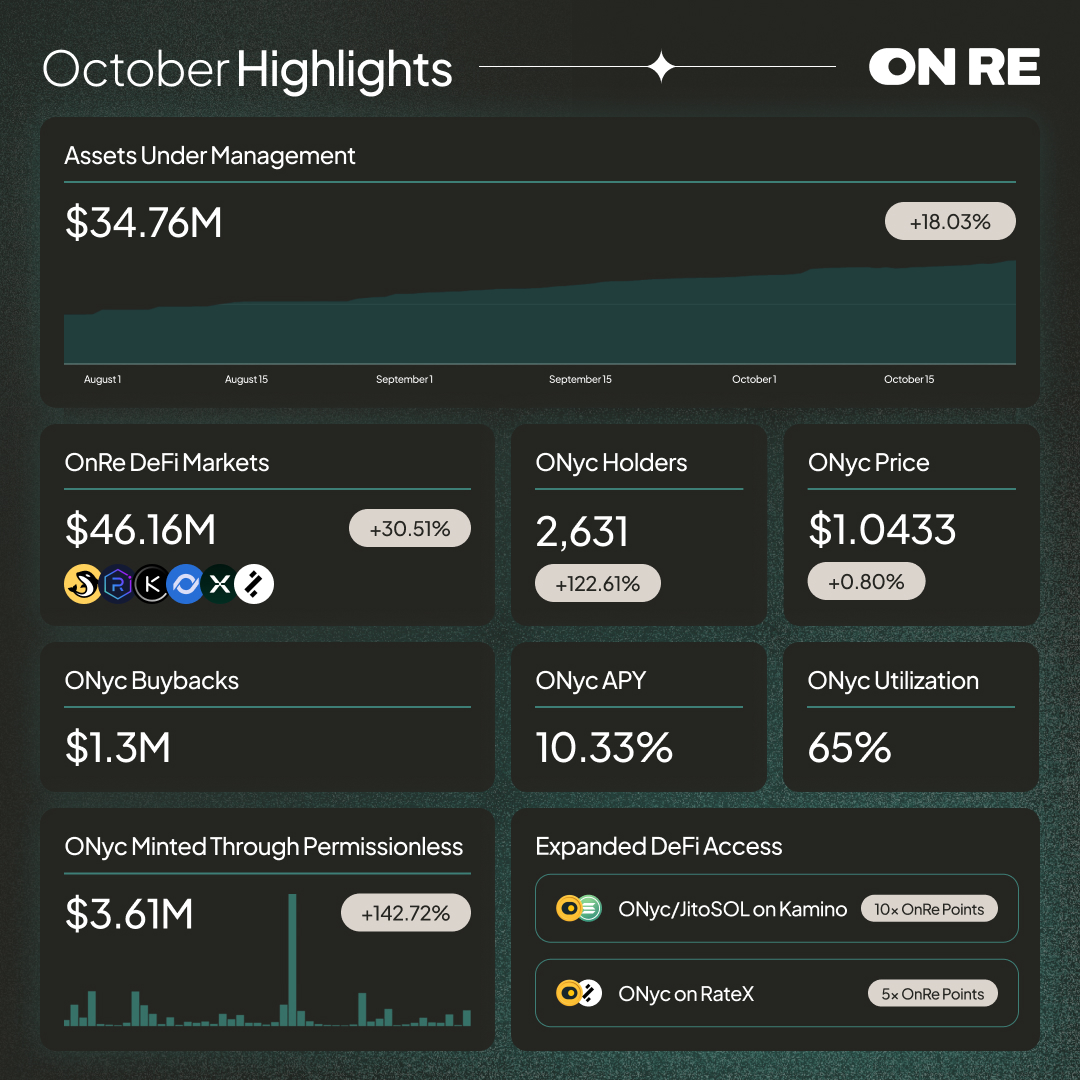Expand the ONyc/JitoSOL on Kamino row
This screenshot has width=1080, height=1080.
[x=776, y=908]
